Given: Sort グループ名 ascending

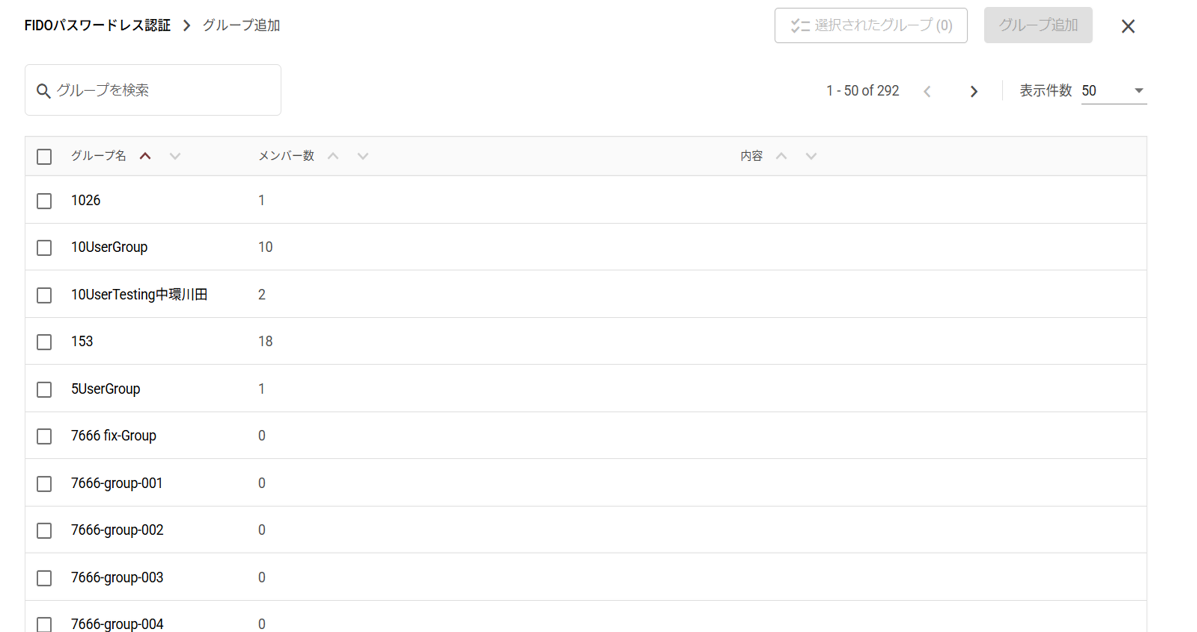Looking at the screenshot, I should 145,156.
